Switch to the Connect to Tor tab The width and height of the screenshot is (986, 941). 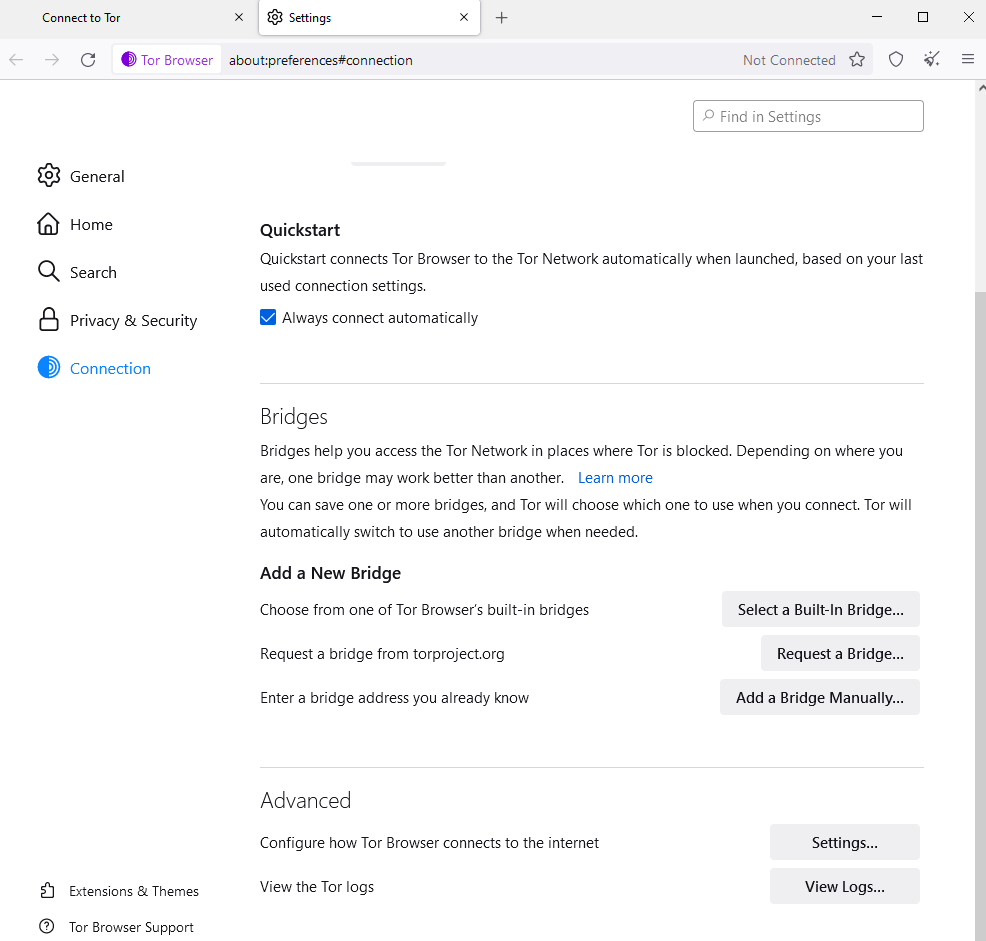pyautogui.click(x=128, y=18)
